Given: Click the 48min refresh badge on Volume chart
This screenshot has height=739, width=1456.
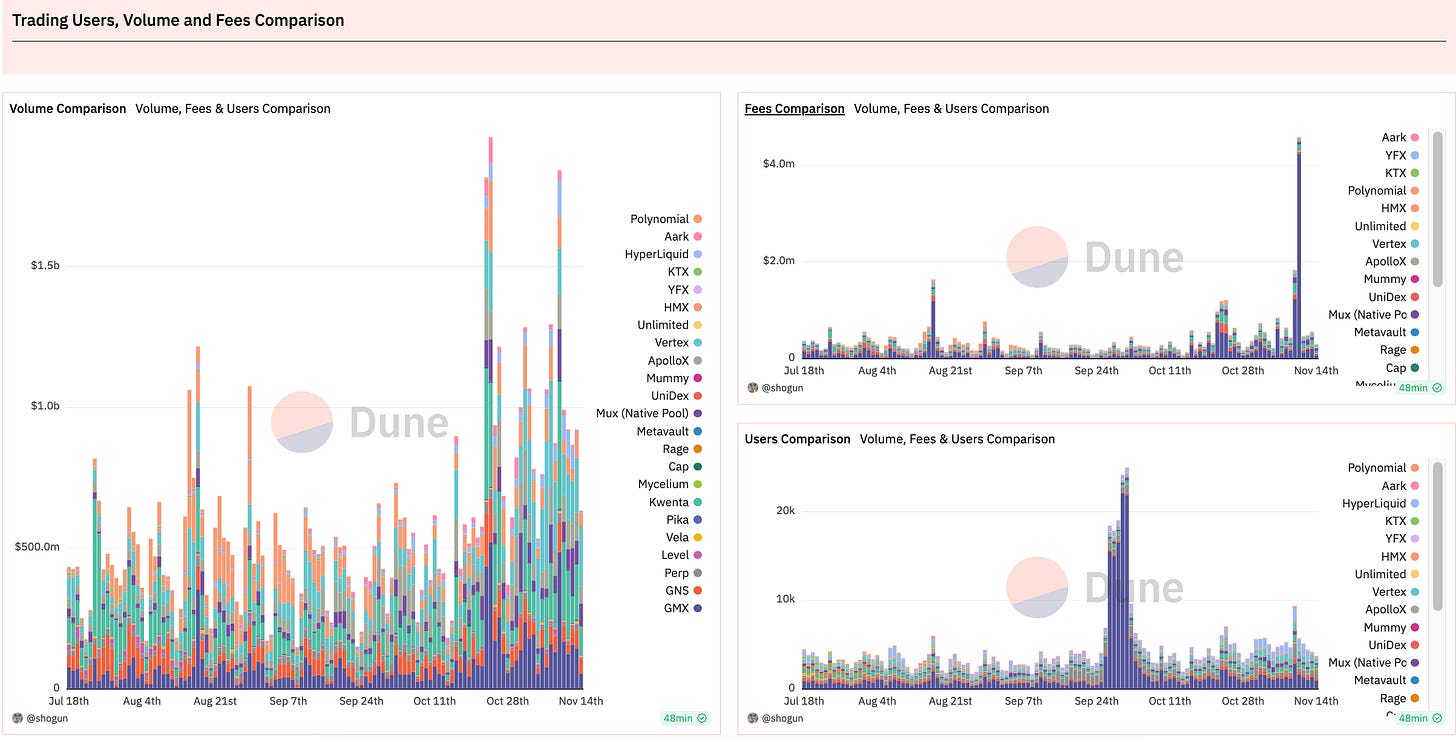Looking at the screenshot, I should pos(685,718).
